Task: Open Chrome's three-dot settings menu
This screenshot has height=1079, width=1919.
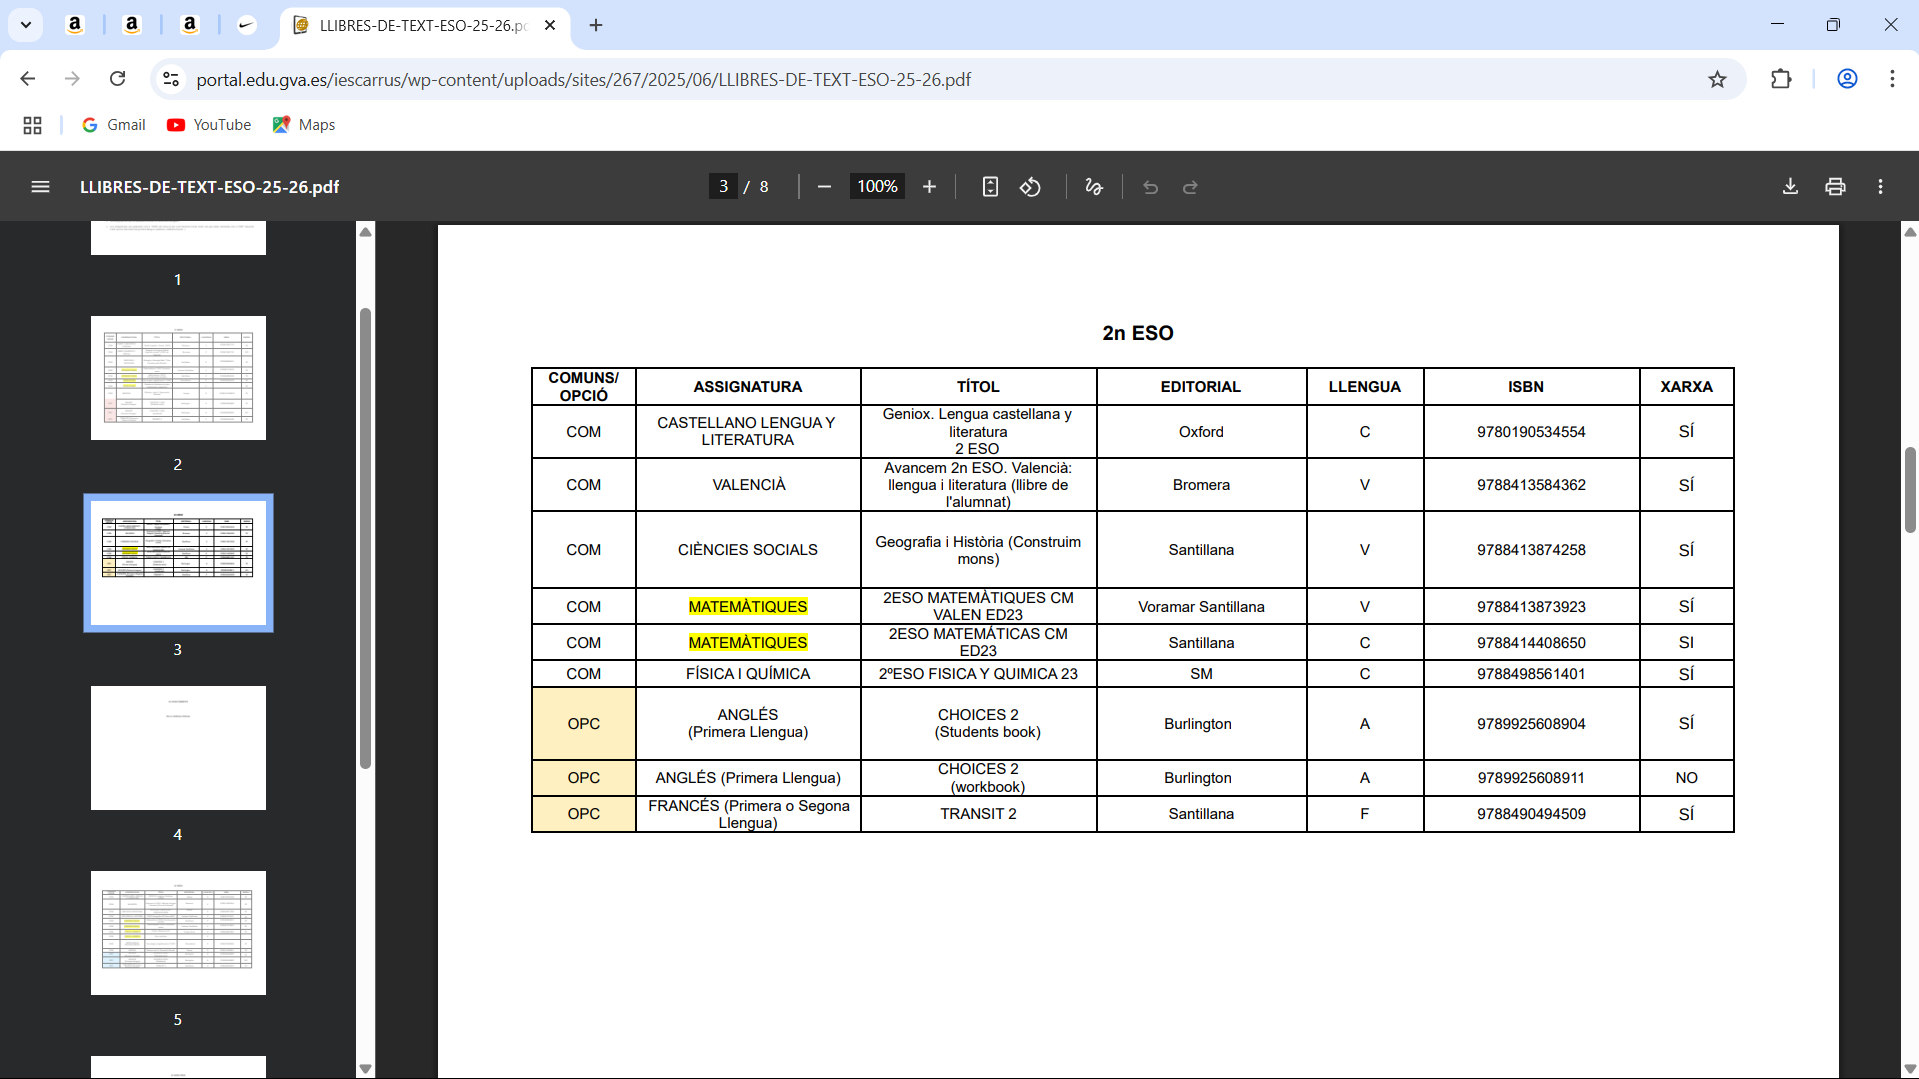Action: (x=1892, y=79)
